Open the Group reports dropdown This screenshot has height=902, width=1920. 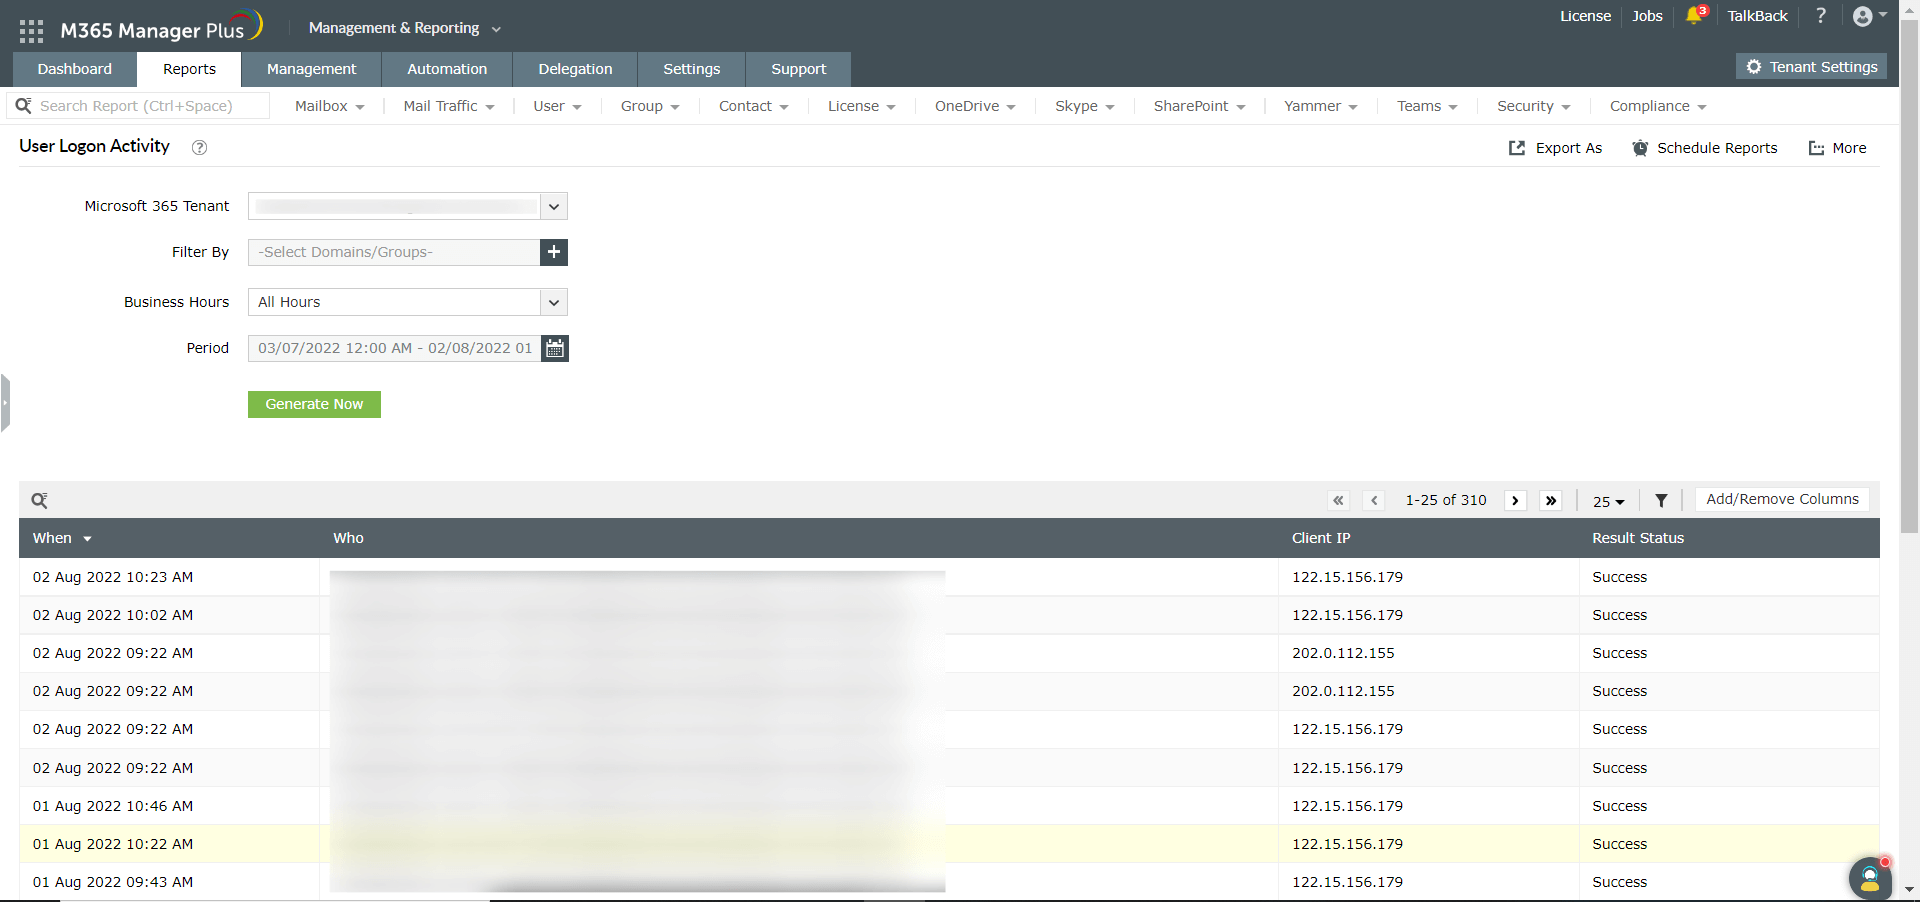point(650,106)
